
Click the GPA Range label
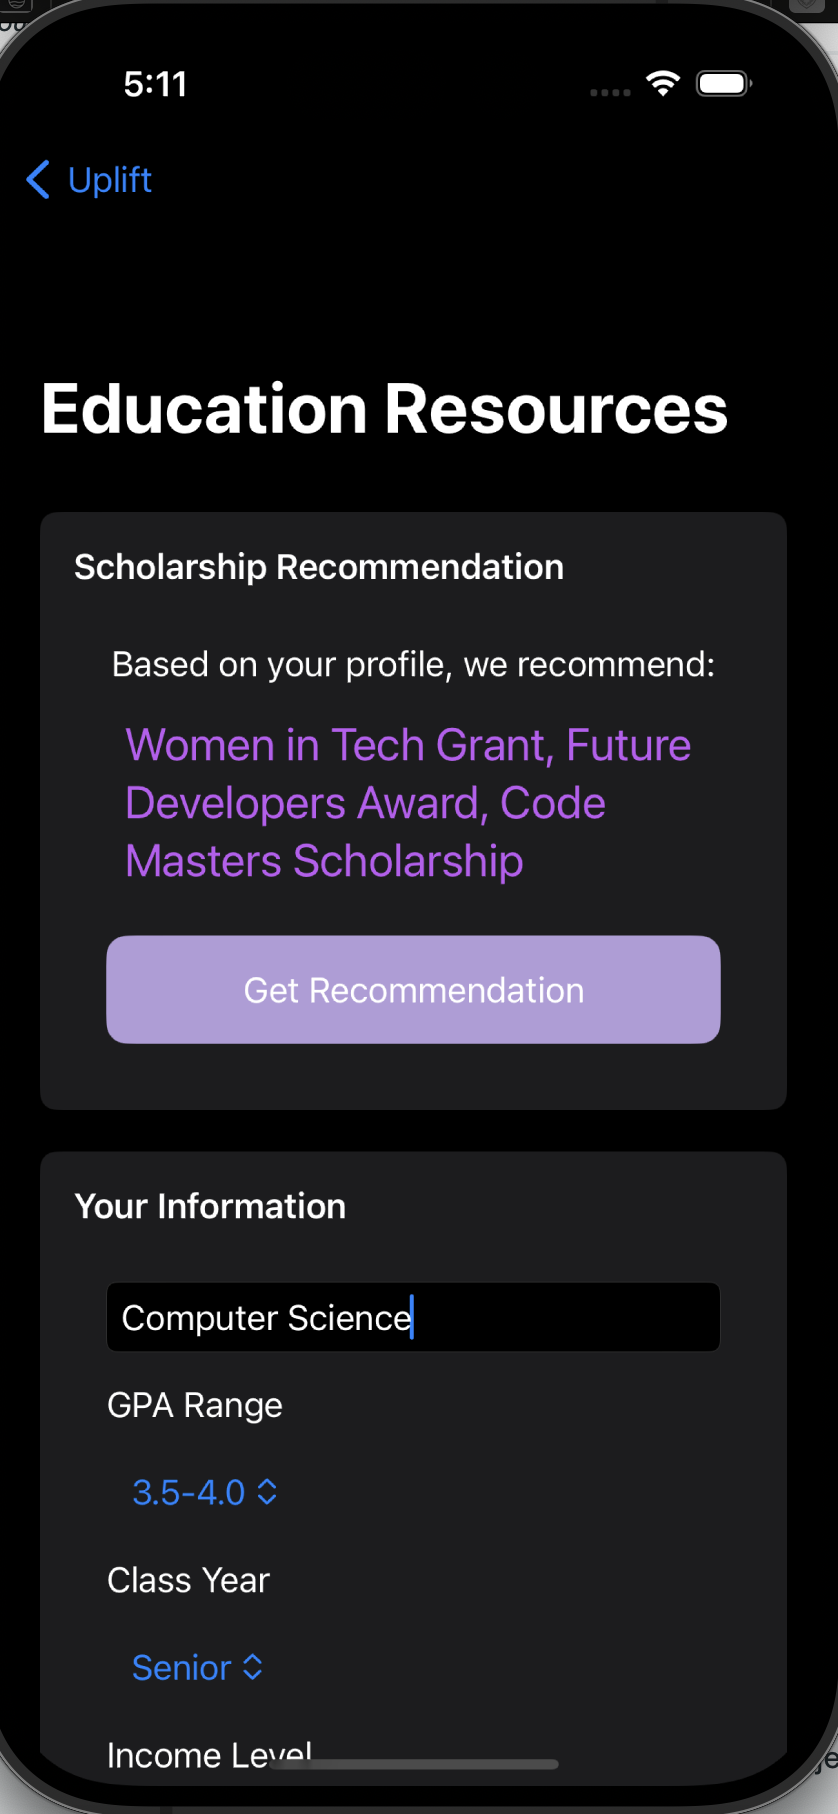(x=195, y=1405)
